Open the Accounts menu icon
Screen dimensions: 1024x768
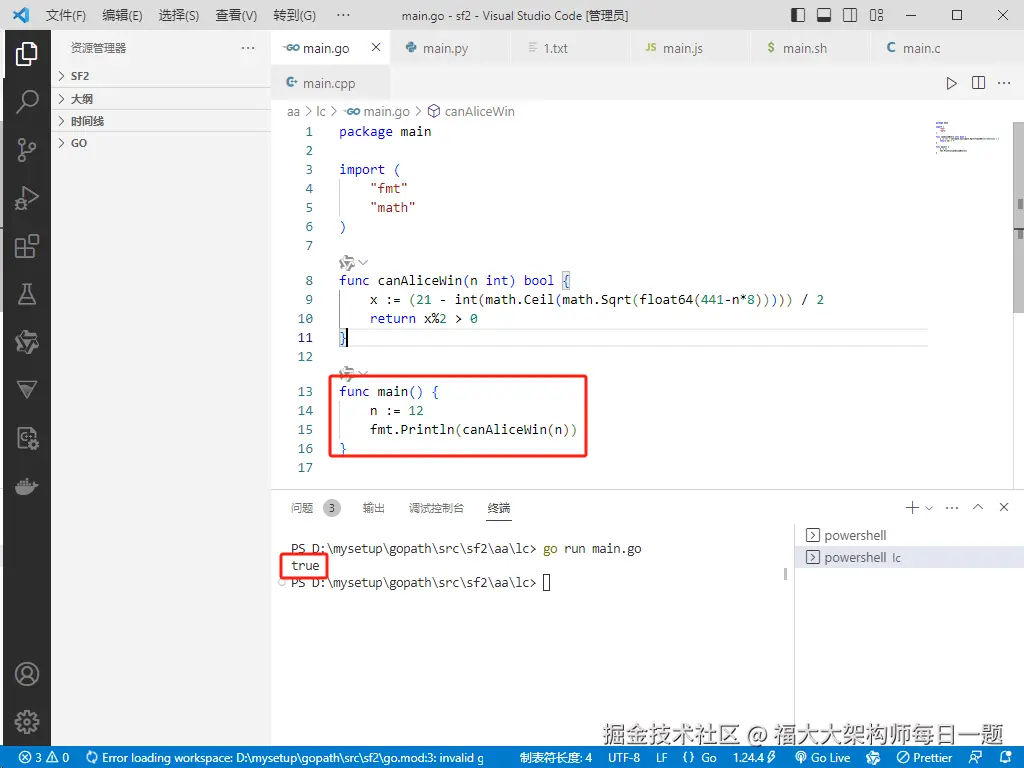(x=27, y=674)
